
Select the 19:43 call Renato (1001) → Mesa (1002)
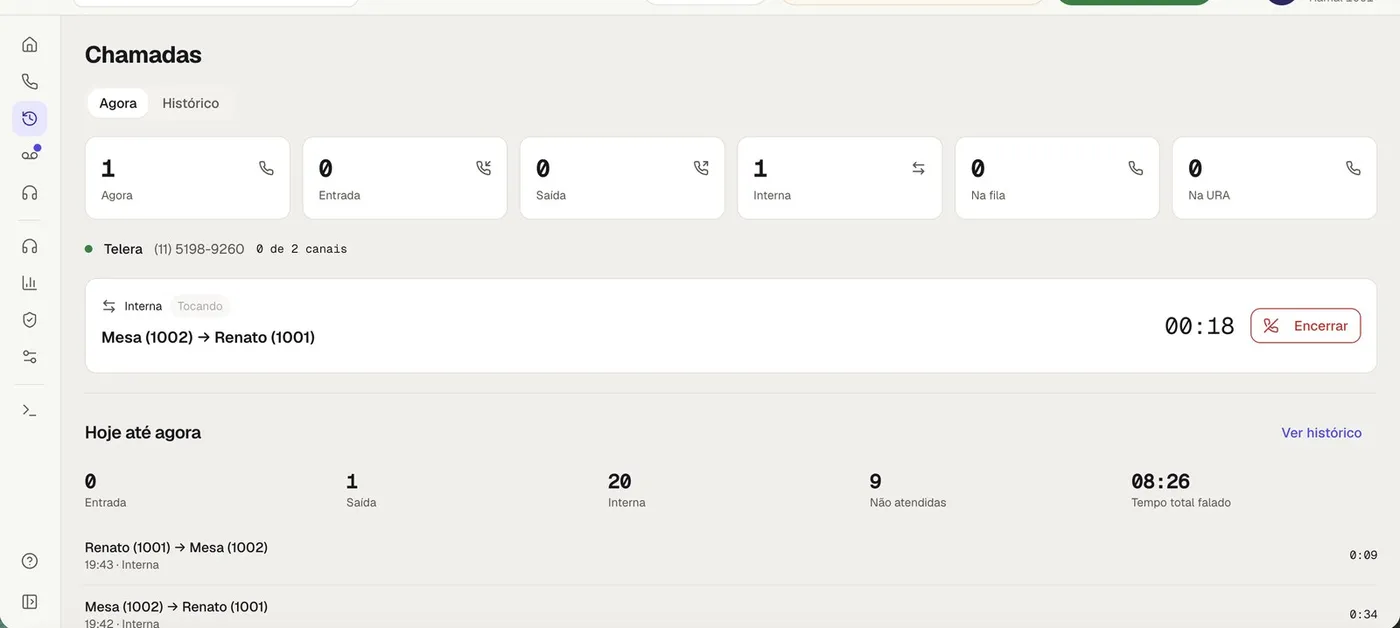click(731, 556)
